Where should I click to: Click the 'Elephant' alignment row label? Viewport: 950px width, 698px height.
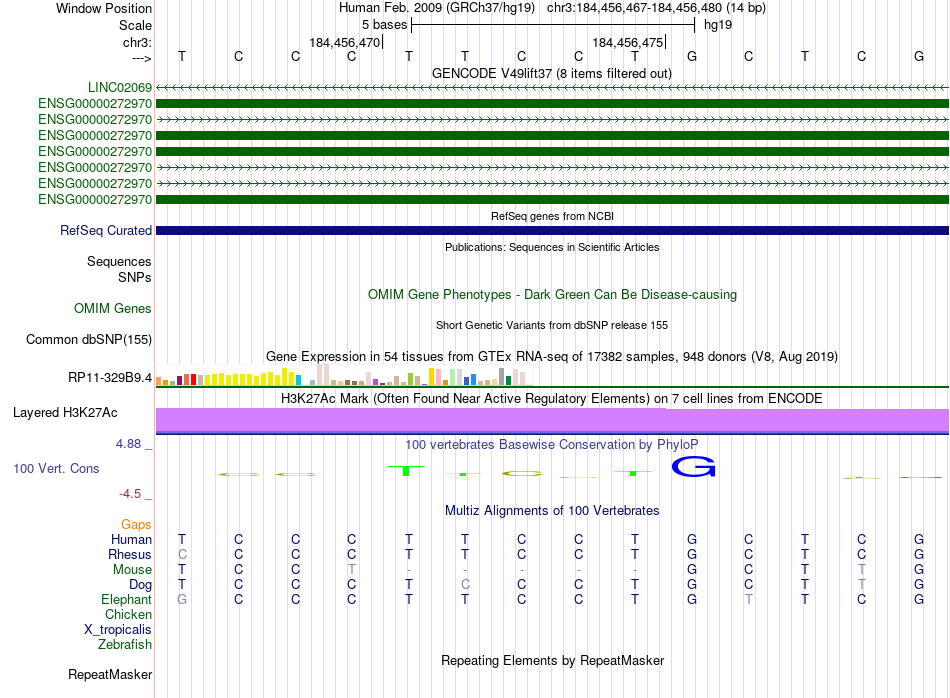[127, 599]
